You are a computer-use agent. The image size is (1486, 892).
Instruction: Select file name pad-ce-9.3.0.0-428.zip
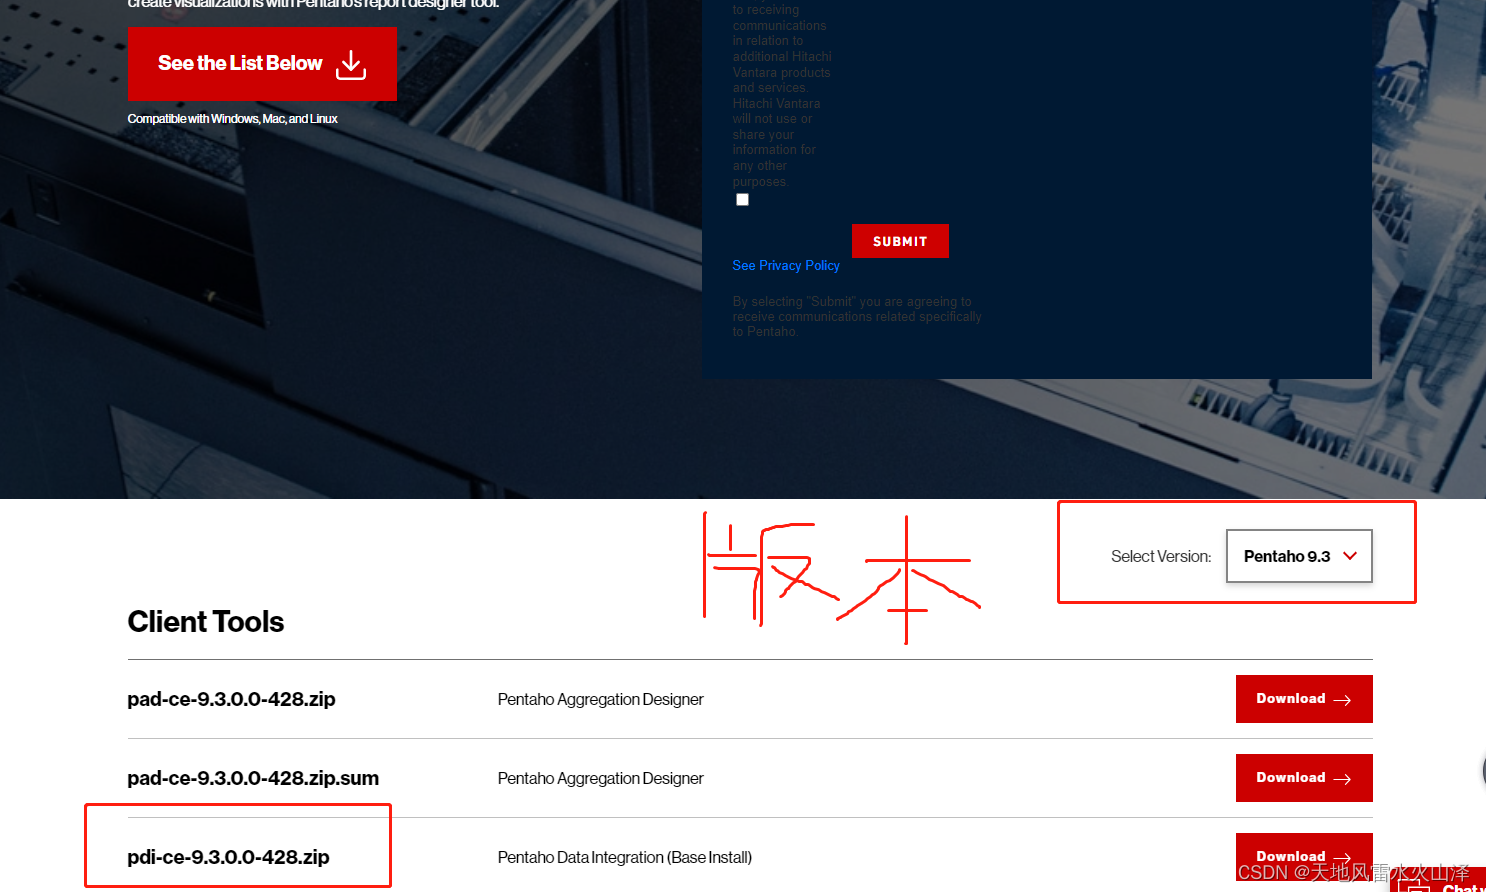[231, 699]
